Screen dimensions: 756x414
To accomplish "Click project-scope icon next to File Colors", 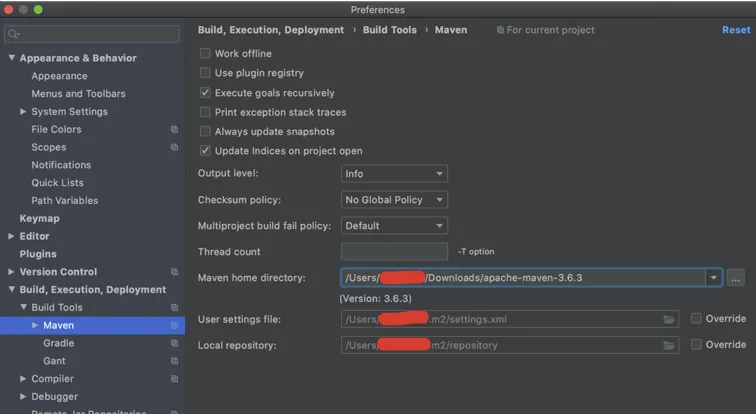I will click(174, 130).
